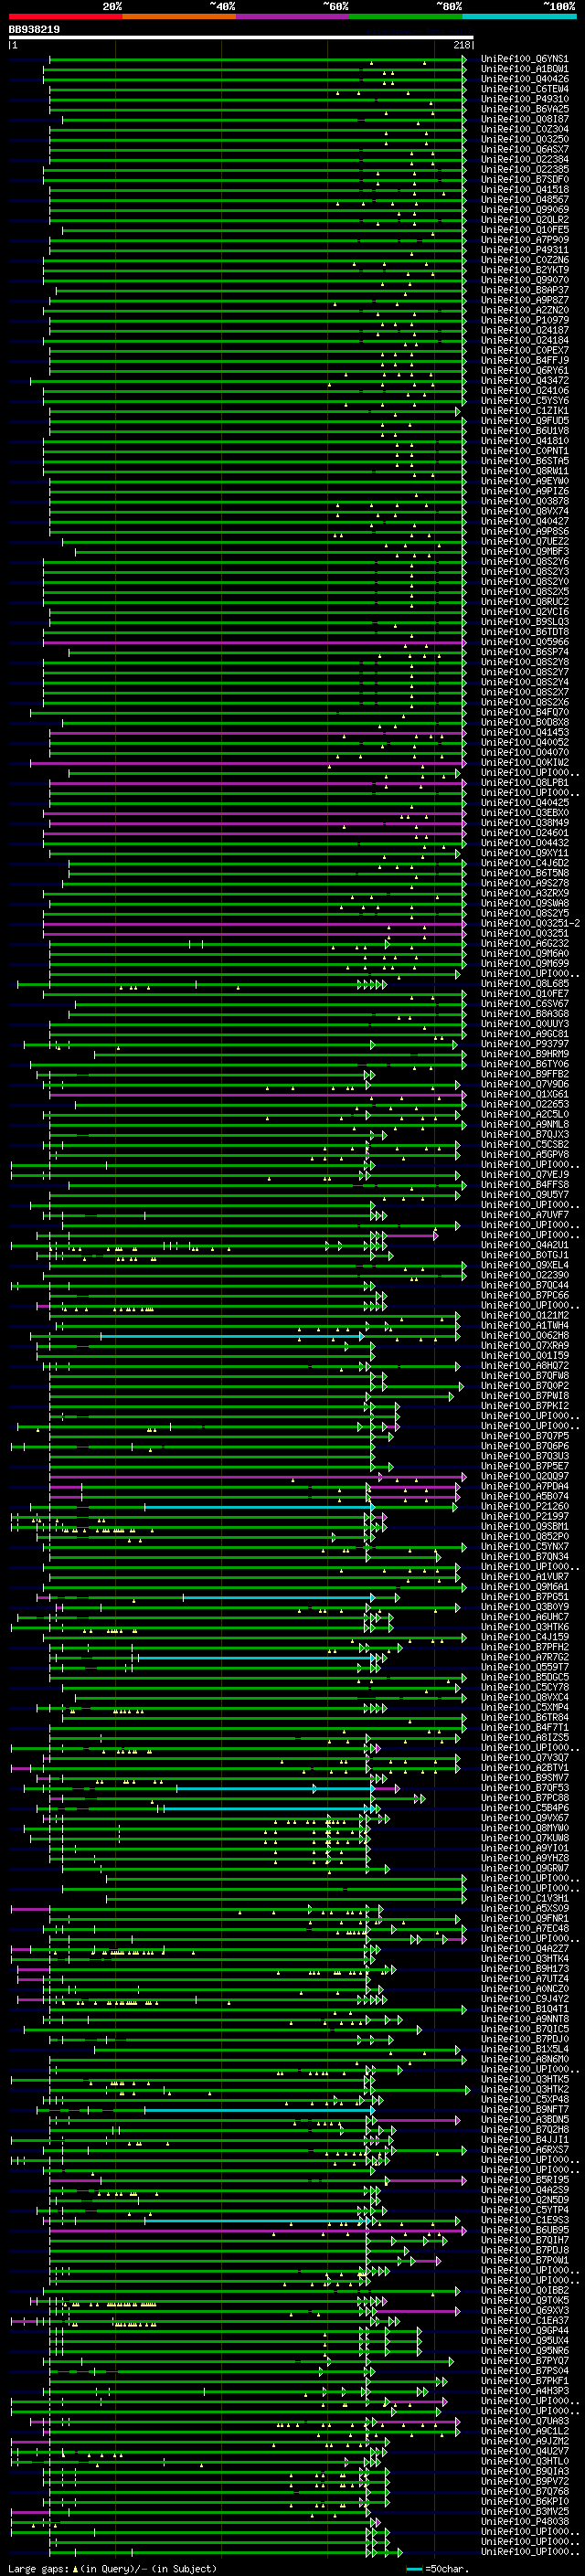Select the UniRef100_C4J6D2 label
Image resolution: width=585 pixels, height=2576 pixels.
(x=524, y=863)
